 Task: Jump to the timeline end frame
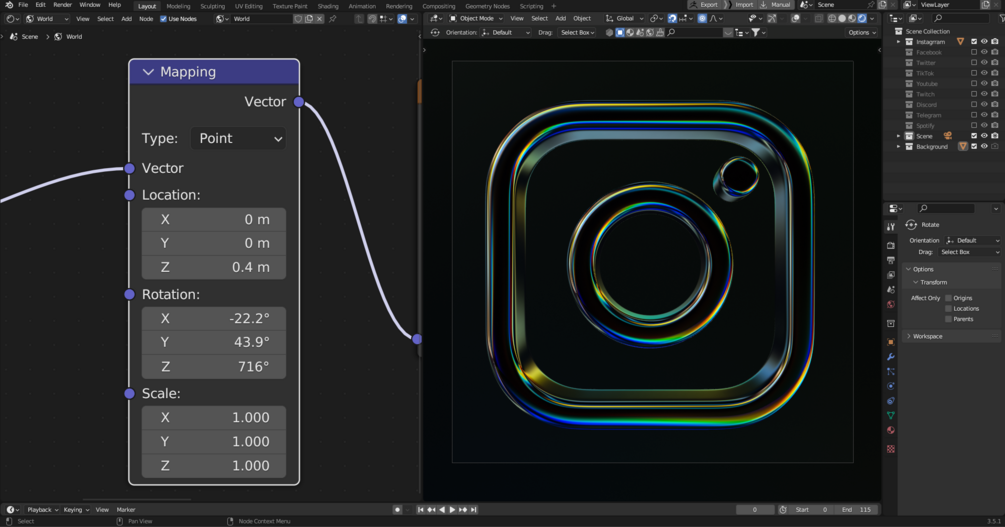[x=474, y=510]
